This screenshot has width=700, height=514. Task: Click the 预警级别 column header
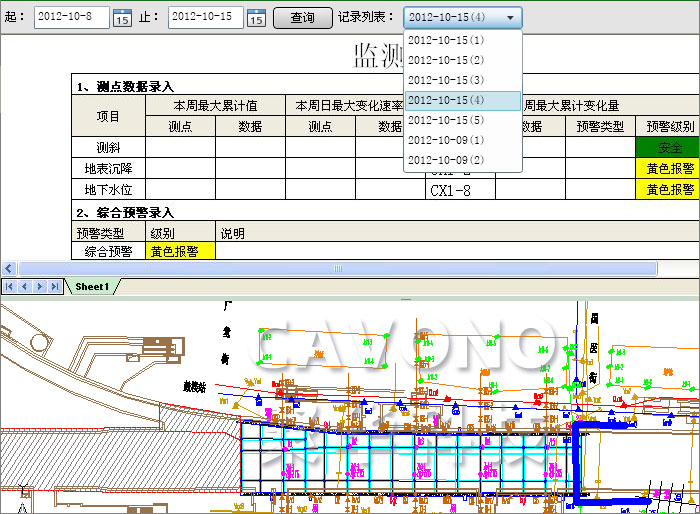670,127
